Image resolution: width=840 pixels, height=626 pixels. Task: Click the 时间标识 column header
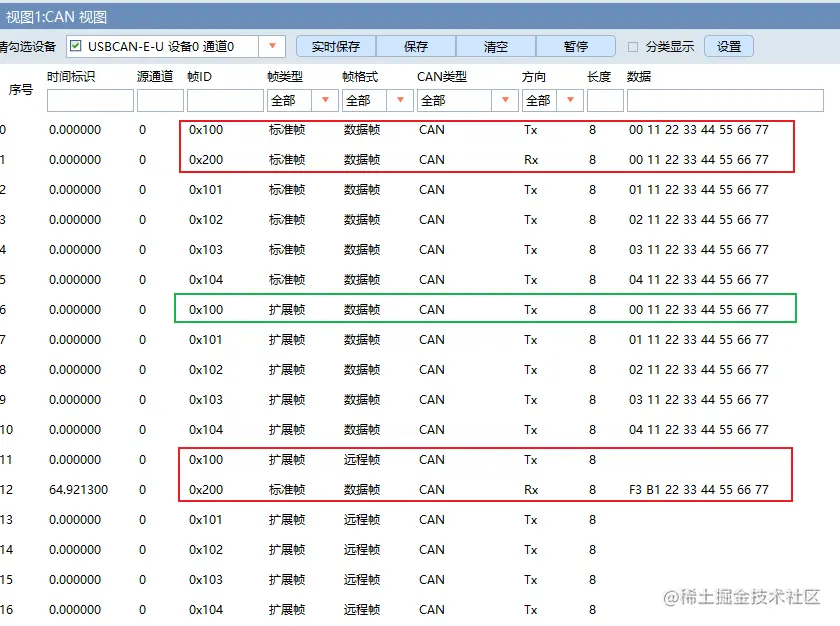pyautogui.click(x=71, y=77)
